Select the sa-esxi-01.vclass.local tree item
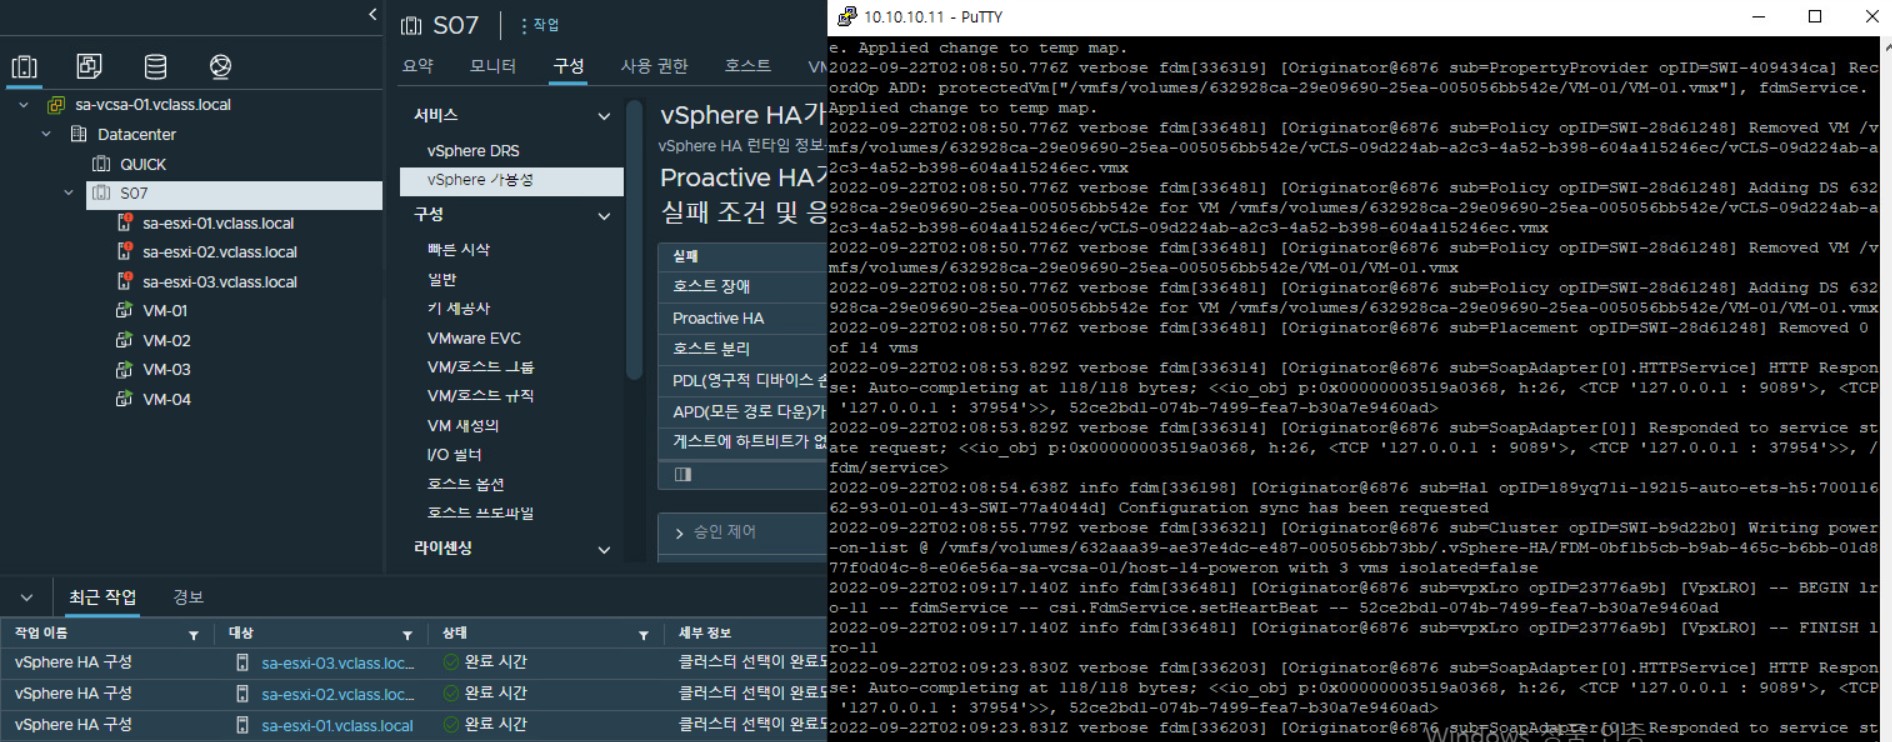Viewport: 1892px width, 742px height. pyautogui.click(x=218, y=223)
